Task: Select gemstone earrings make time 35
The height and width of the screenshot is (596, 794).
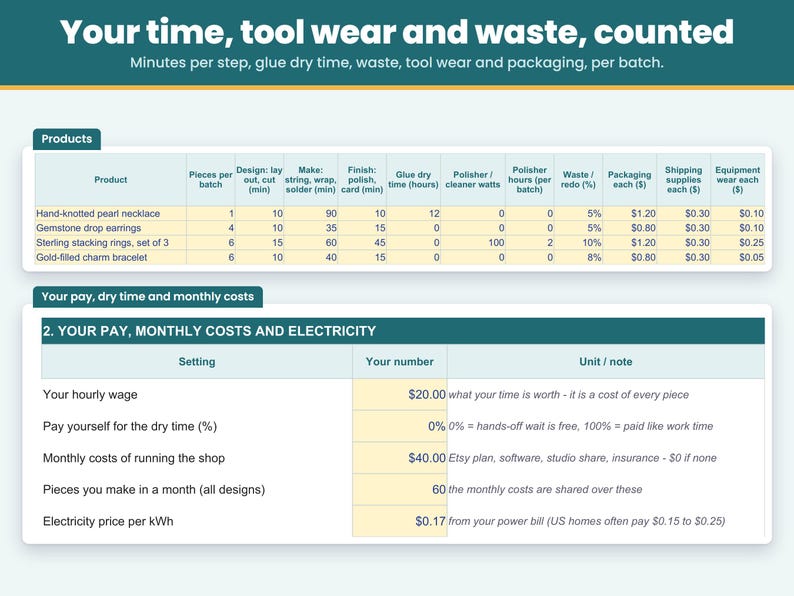Action: pyautogui.click(x=311, y=228)
